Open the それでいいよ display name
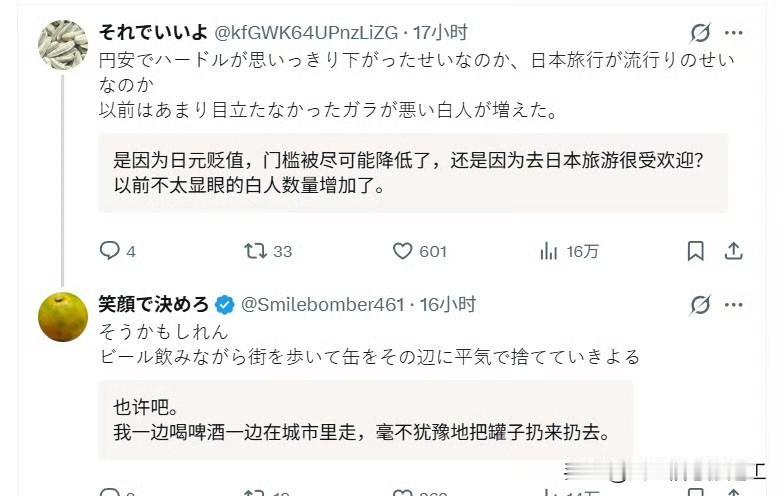 [153, 32]
